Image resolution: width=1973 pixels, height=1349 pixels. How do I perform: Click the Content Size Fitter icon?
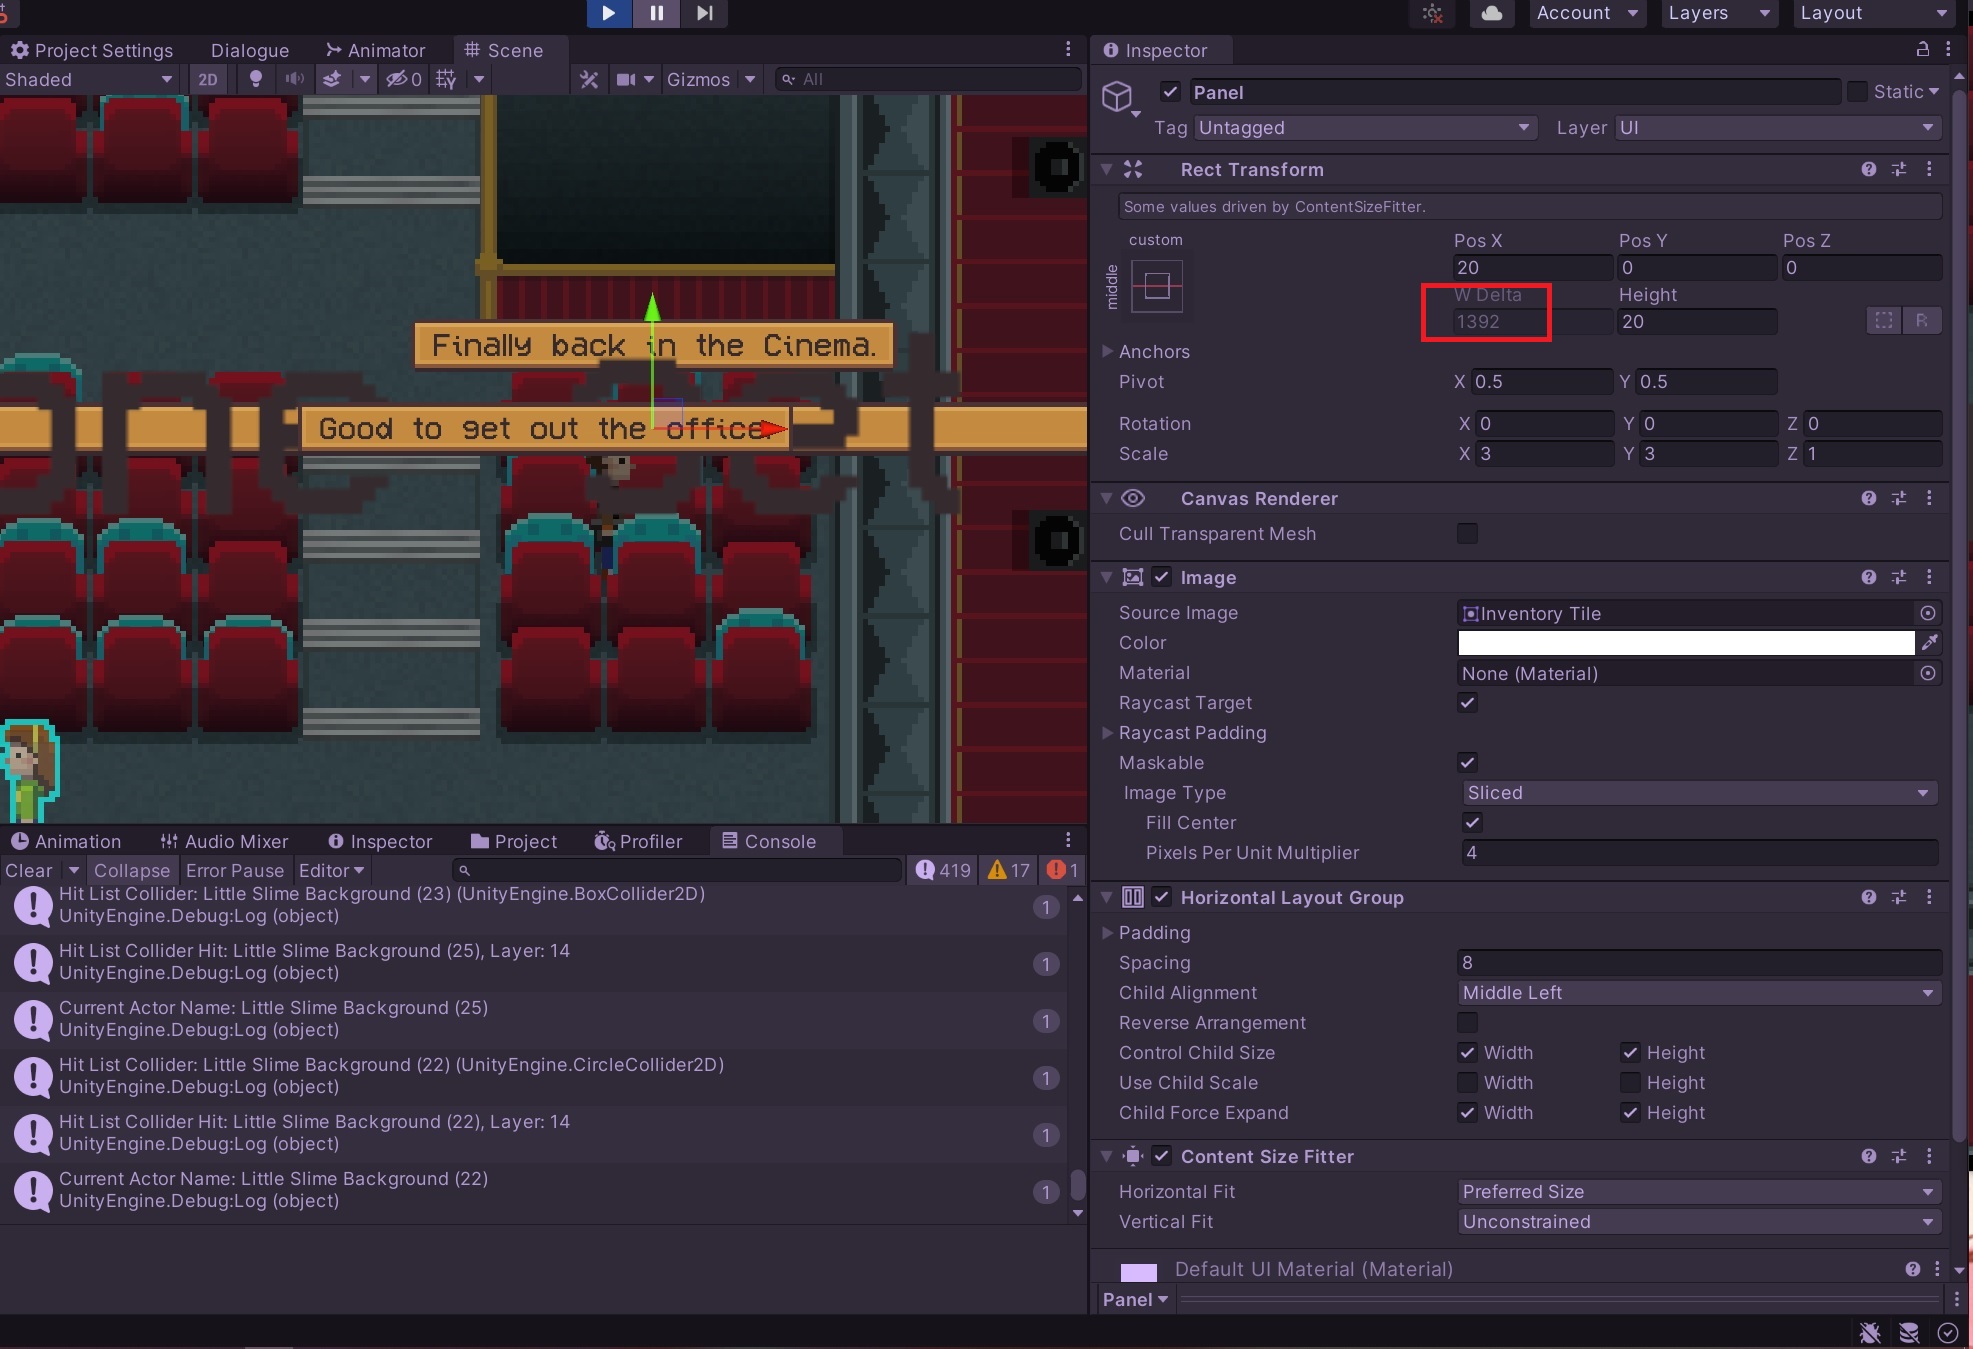pos(1135,1156)
